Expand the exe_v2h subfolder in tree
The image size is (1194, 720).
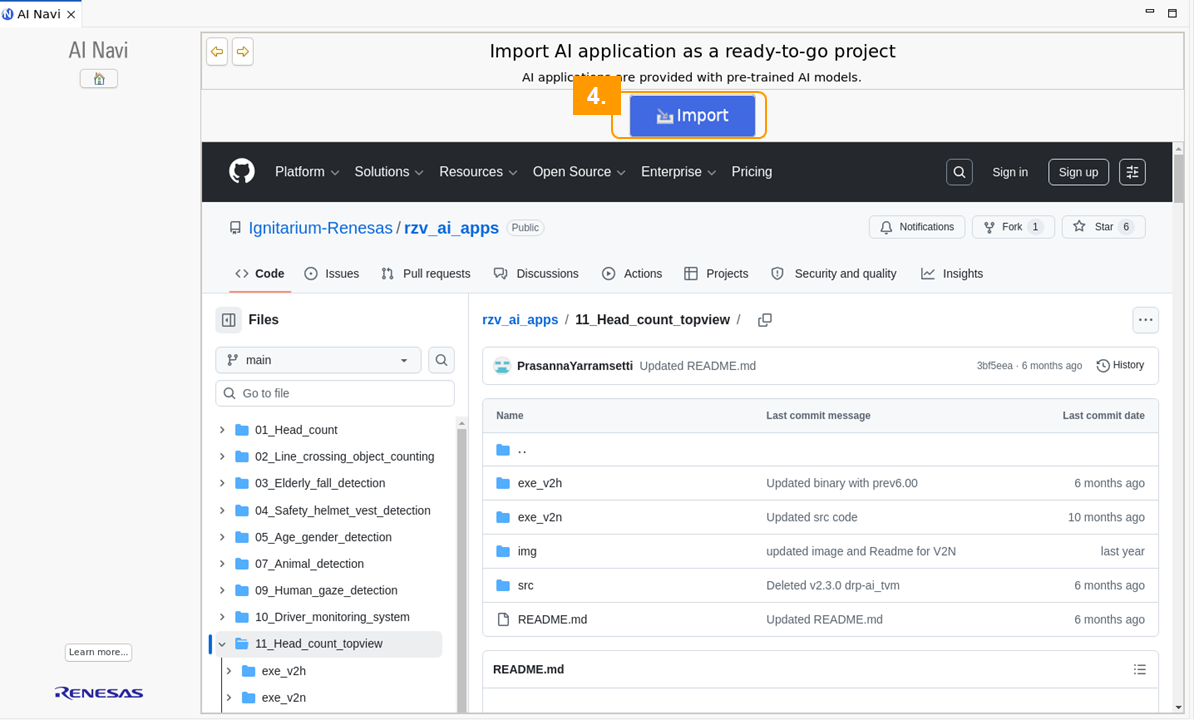[x=228, y=671]
